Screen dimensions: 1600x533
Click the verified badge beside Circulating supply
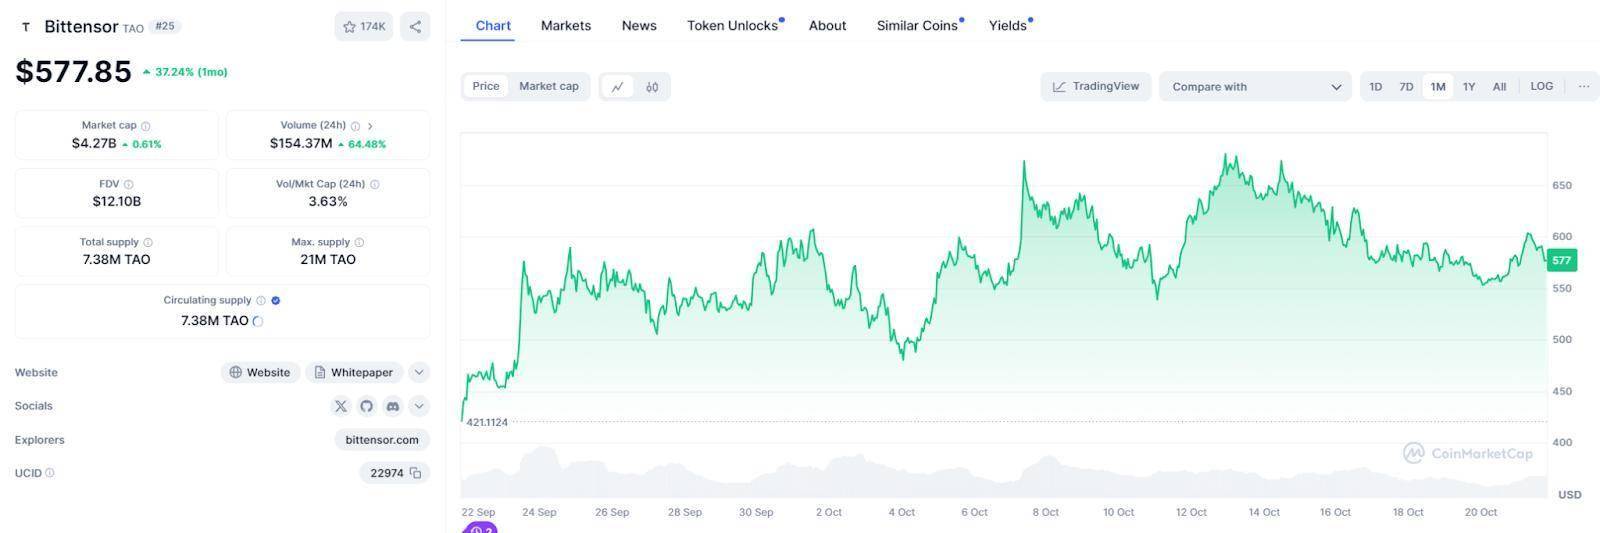pyautogui.click(x=276, y=300)
